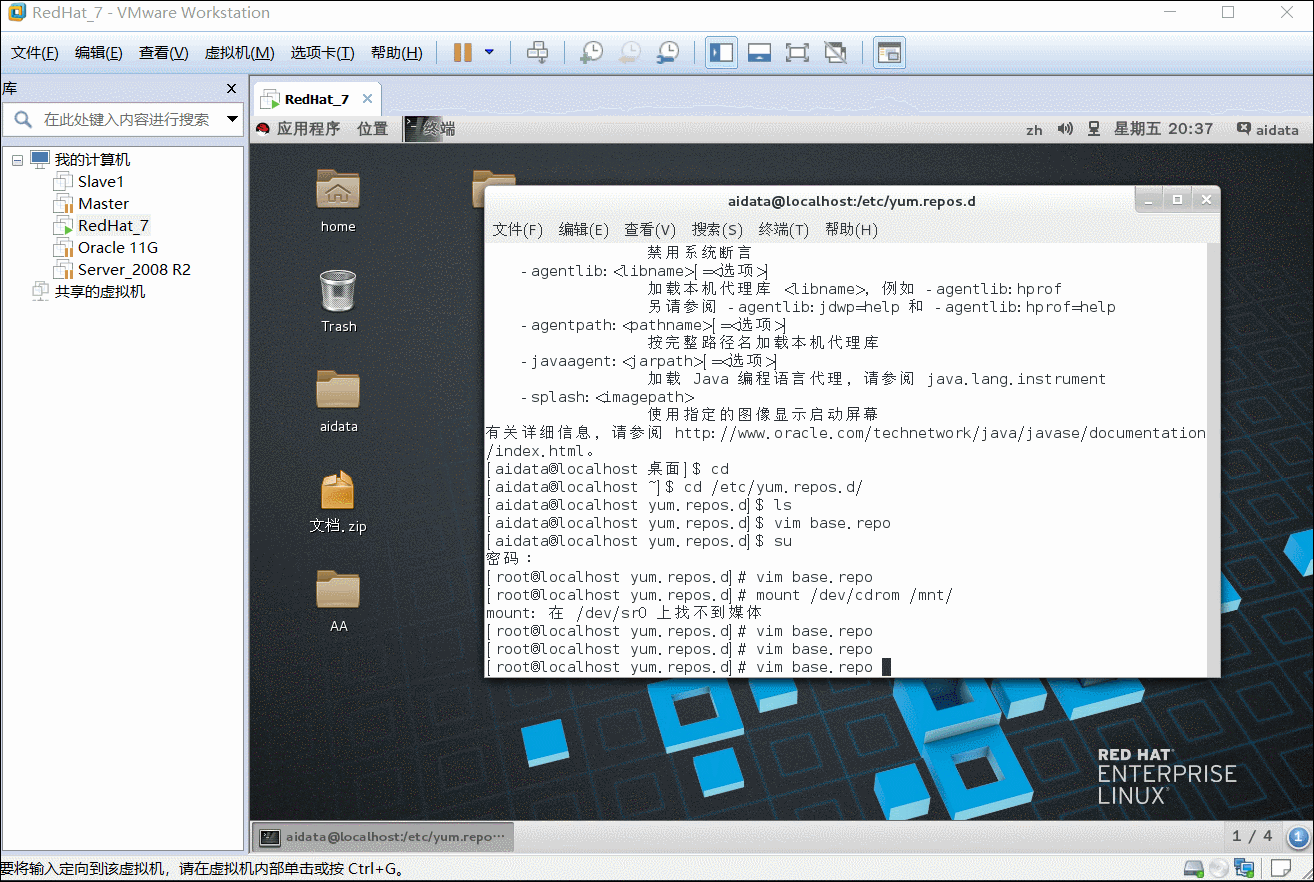Viewport: 1314px width, 882px height.
Task: Select RedHat_7 in the library tree
Action: (x=113, y=226)
